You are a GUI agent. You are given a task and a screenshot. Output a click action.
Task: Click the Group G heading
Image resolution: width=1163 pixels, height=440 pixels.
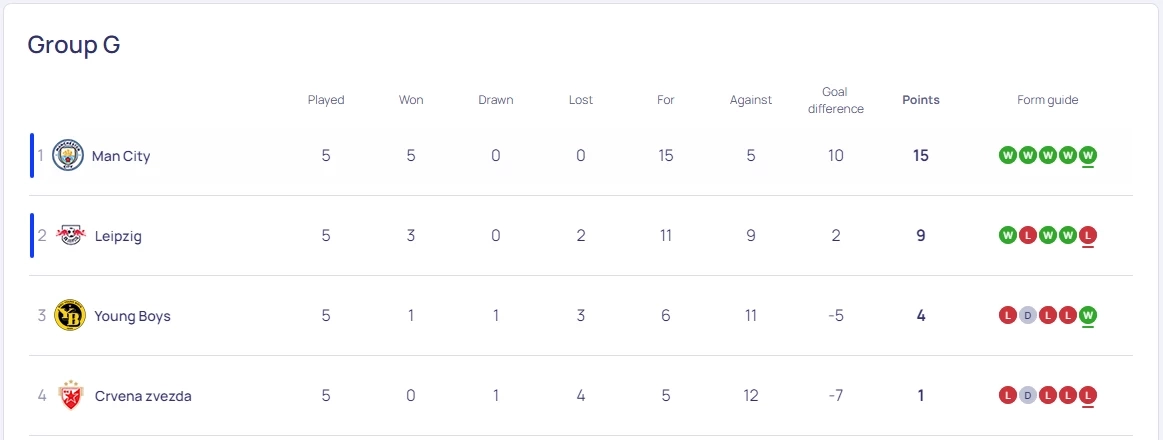pos(74,45)
